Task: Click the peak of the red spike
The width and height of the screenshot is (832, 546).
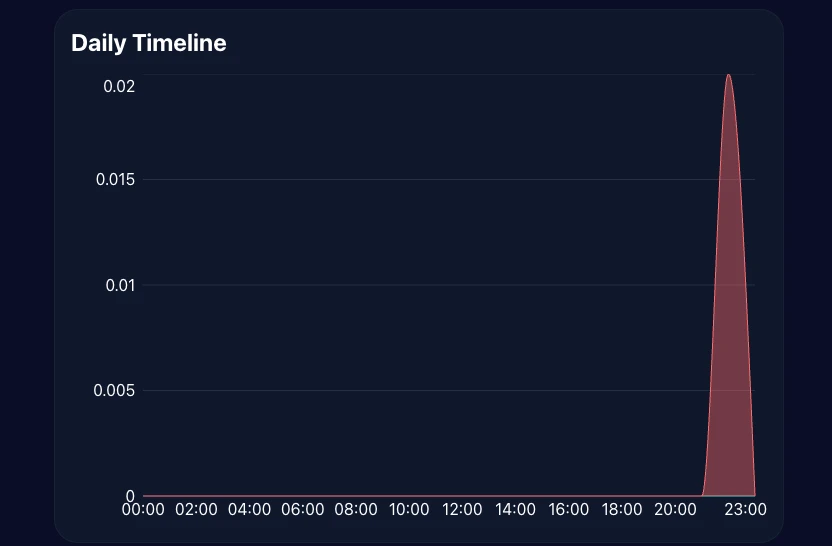Action: (x=728, y=76)
